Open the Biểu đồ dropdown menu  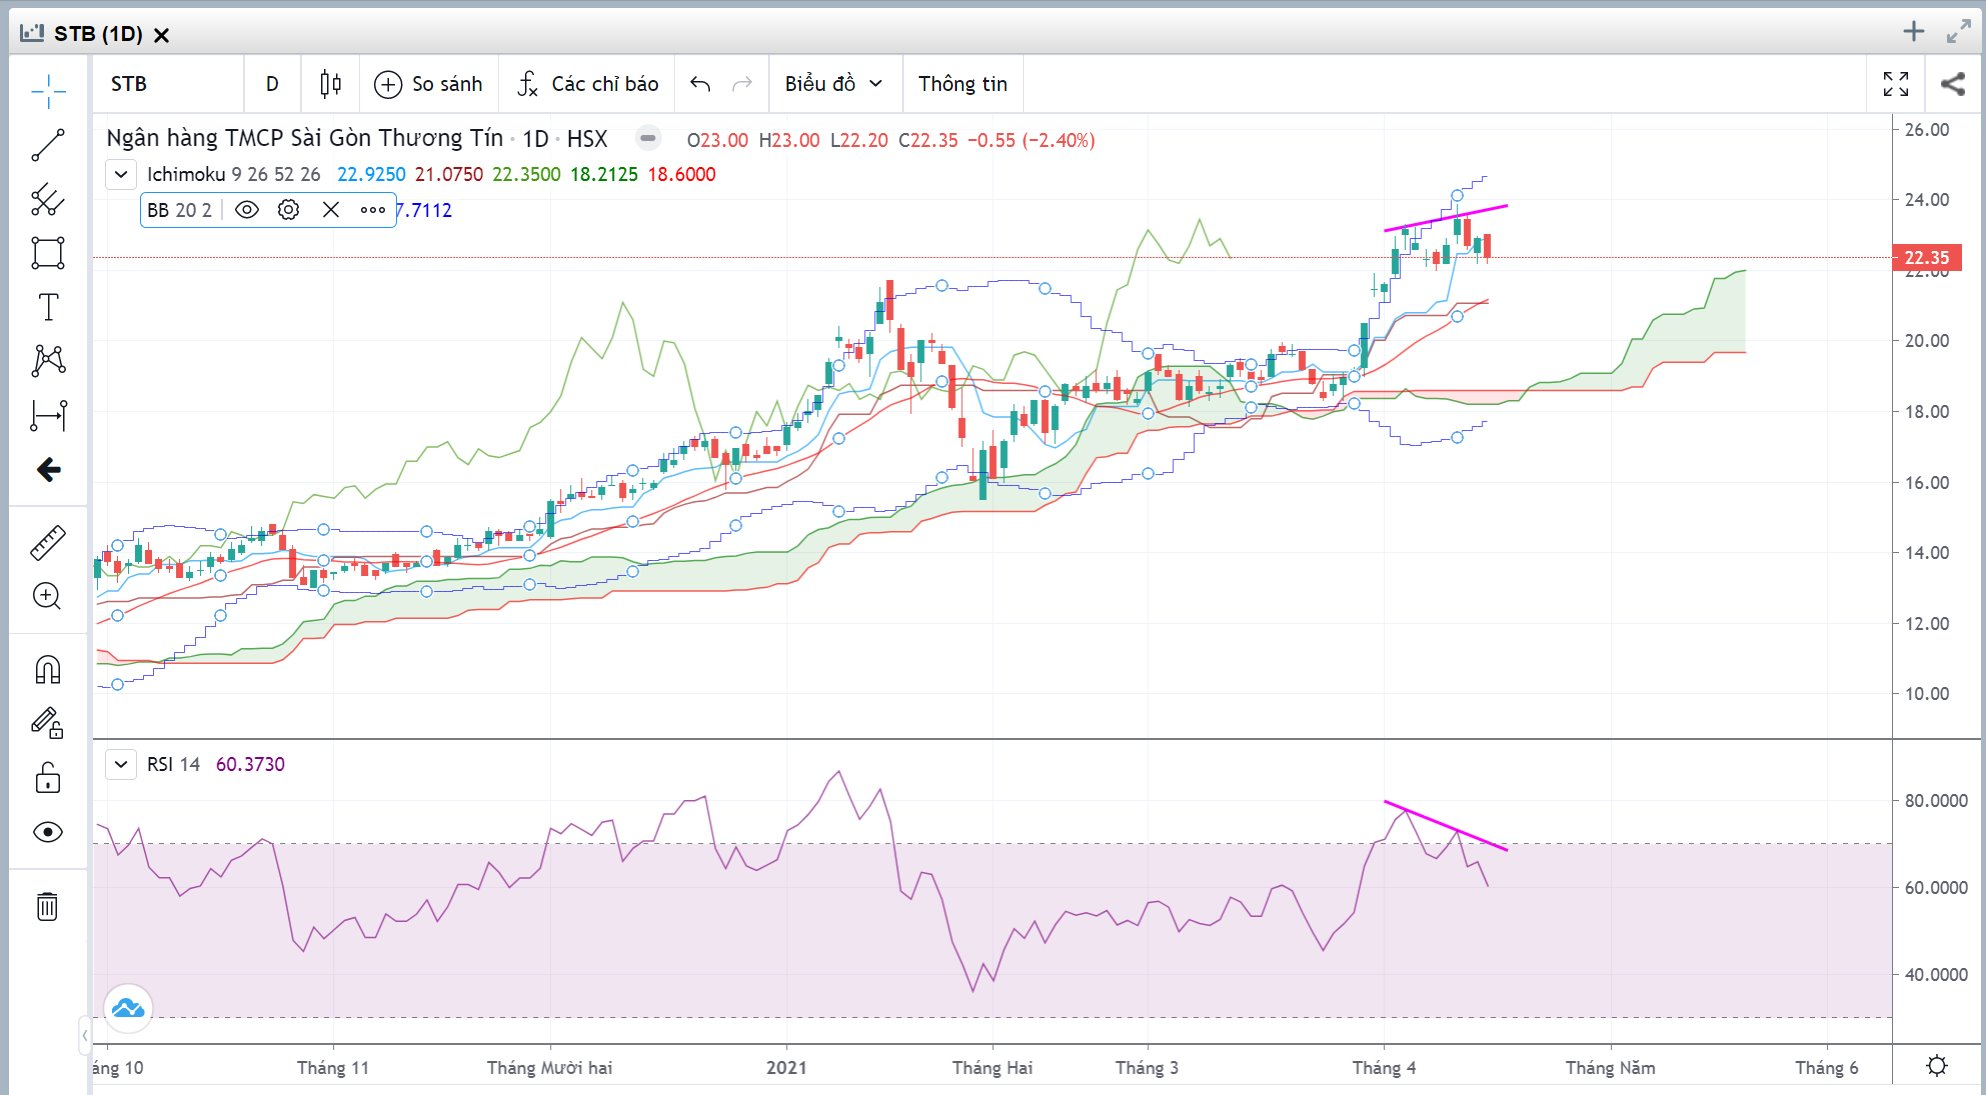834,84
